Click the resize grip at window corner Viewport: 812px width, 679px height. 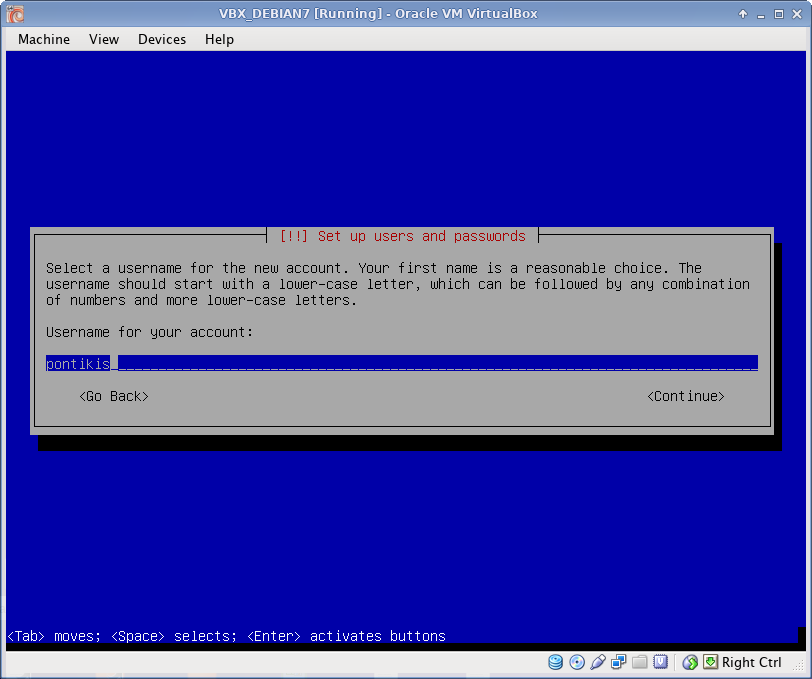point(800,666)
